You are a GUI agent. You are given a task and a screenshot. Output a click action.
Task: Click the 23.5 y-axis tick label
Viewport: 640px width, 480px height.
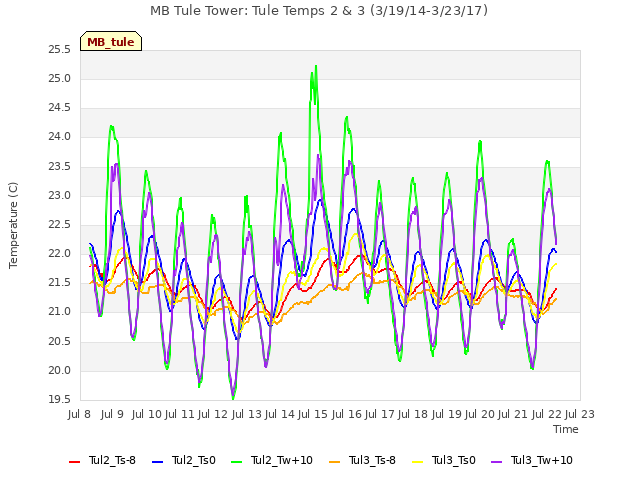(59, 167)
